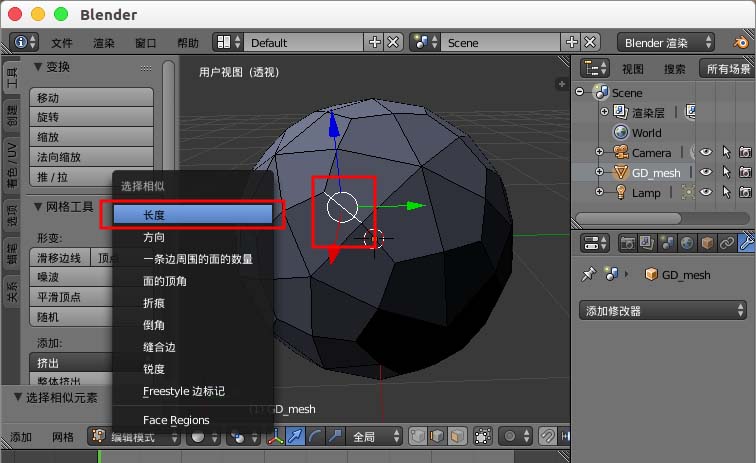The image size is (756, 463).
Task: Add a new scene with plus button
Action: click(x=571, y=42)
